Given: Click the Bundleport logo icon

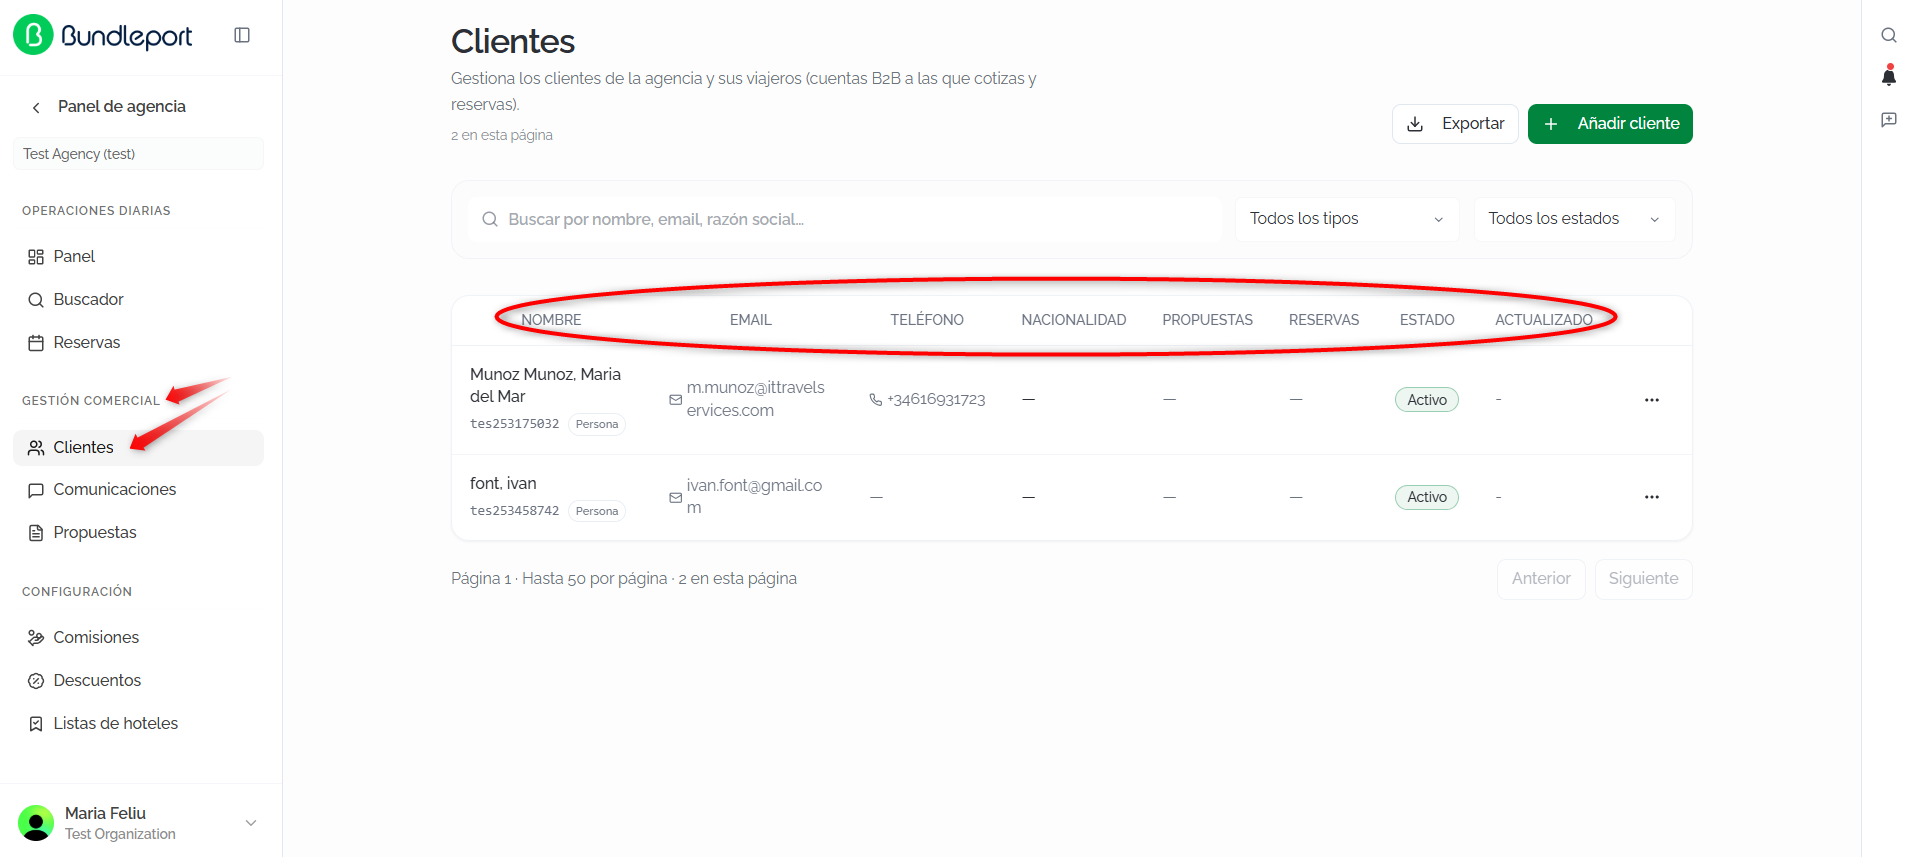Looking at the screenshot, I should tap(33, 35).
